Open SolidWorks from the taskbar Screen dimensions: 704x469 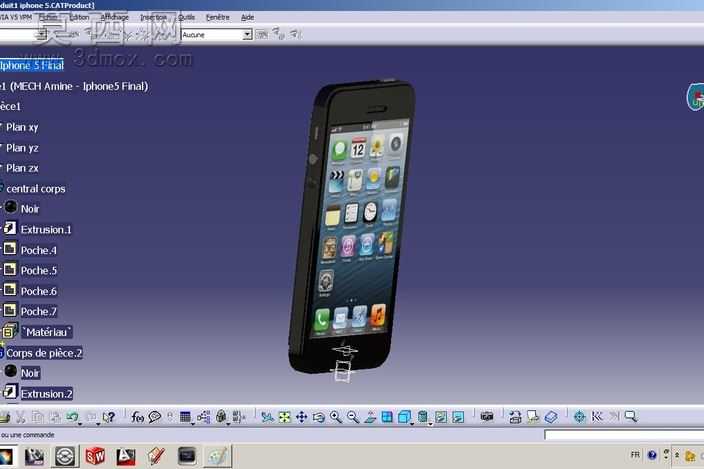tap(95, 456)
